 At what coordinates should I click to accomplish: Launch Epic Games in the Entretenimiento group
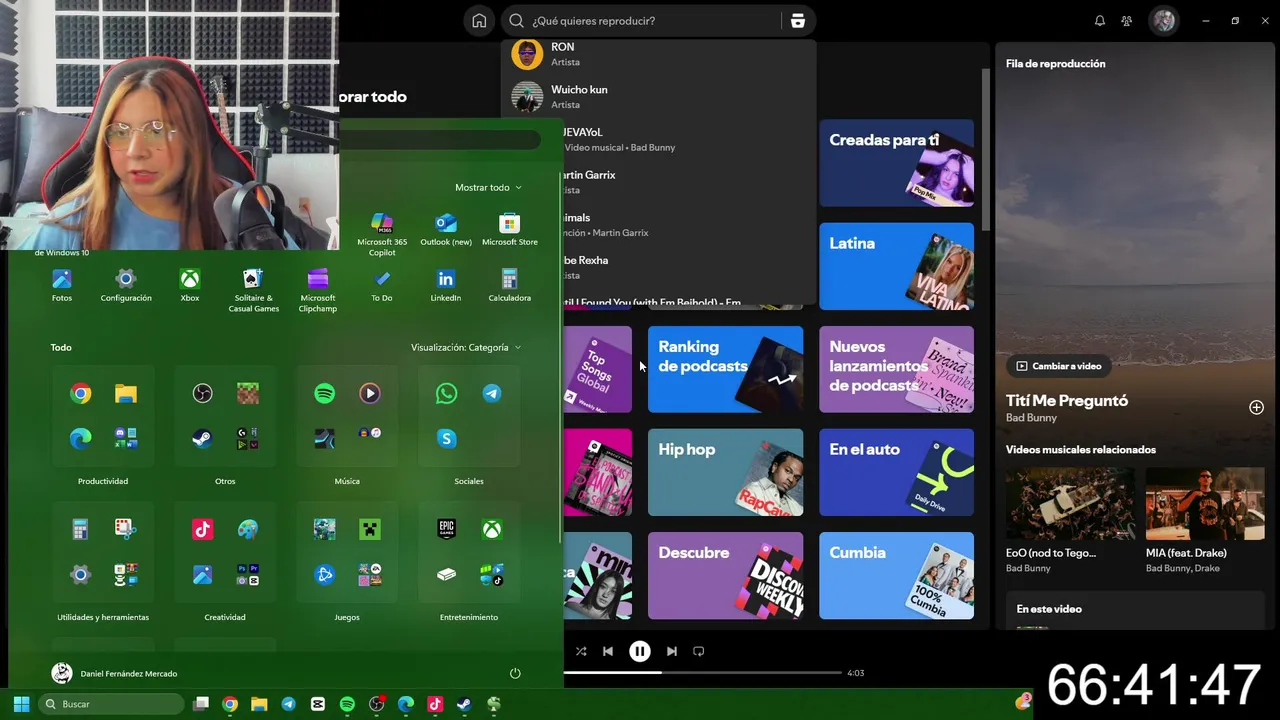pos(447,530)
